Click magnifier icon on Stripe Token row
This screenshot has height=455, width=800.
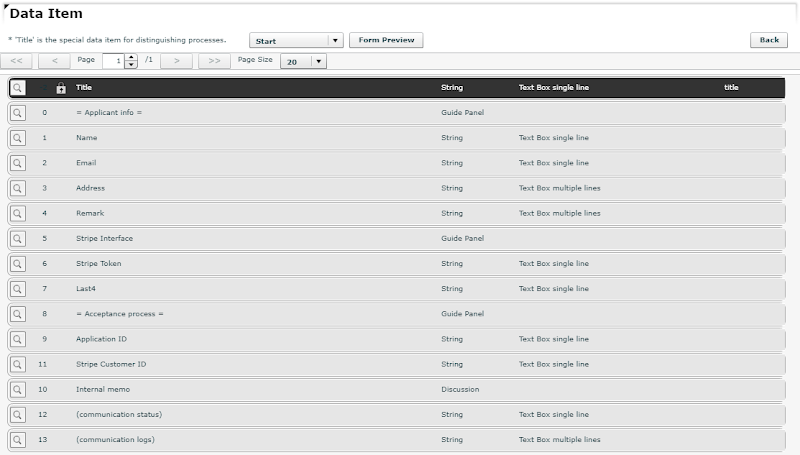coord(18,263)
